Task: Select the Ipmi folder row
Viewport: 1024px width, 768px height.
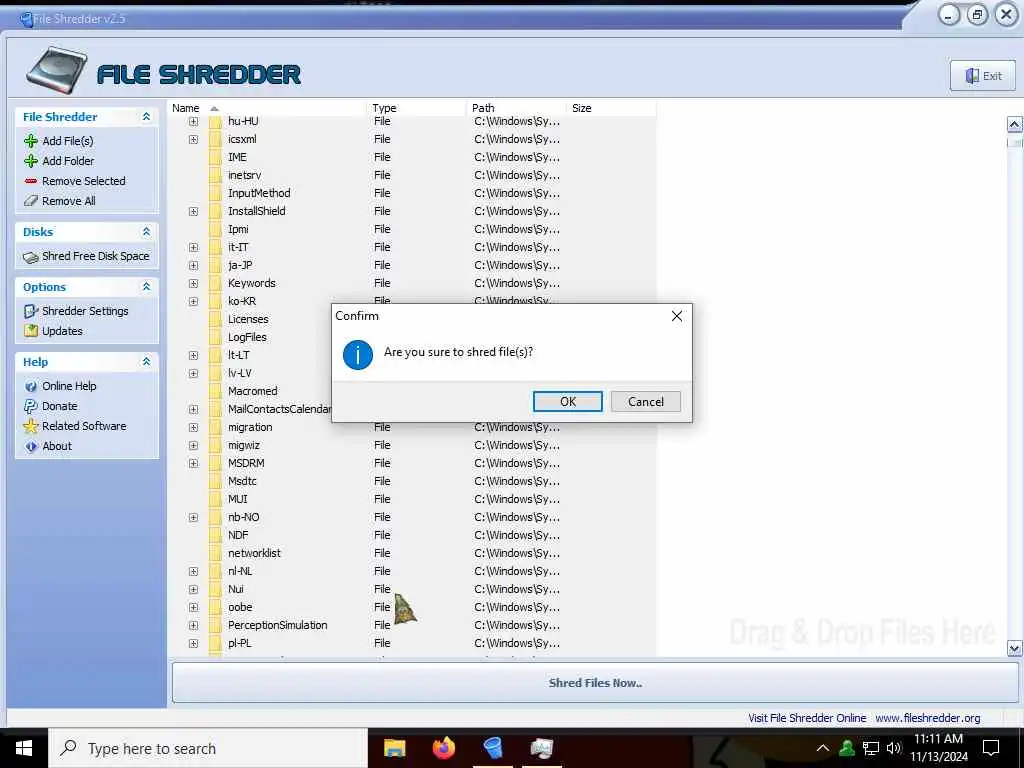Action: (412, 229)
